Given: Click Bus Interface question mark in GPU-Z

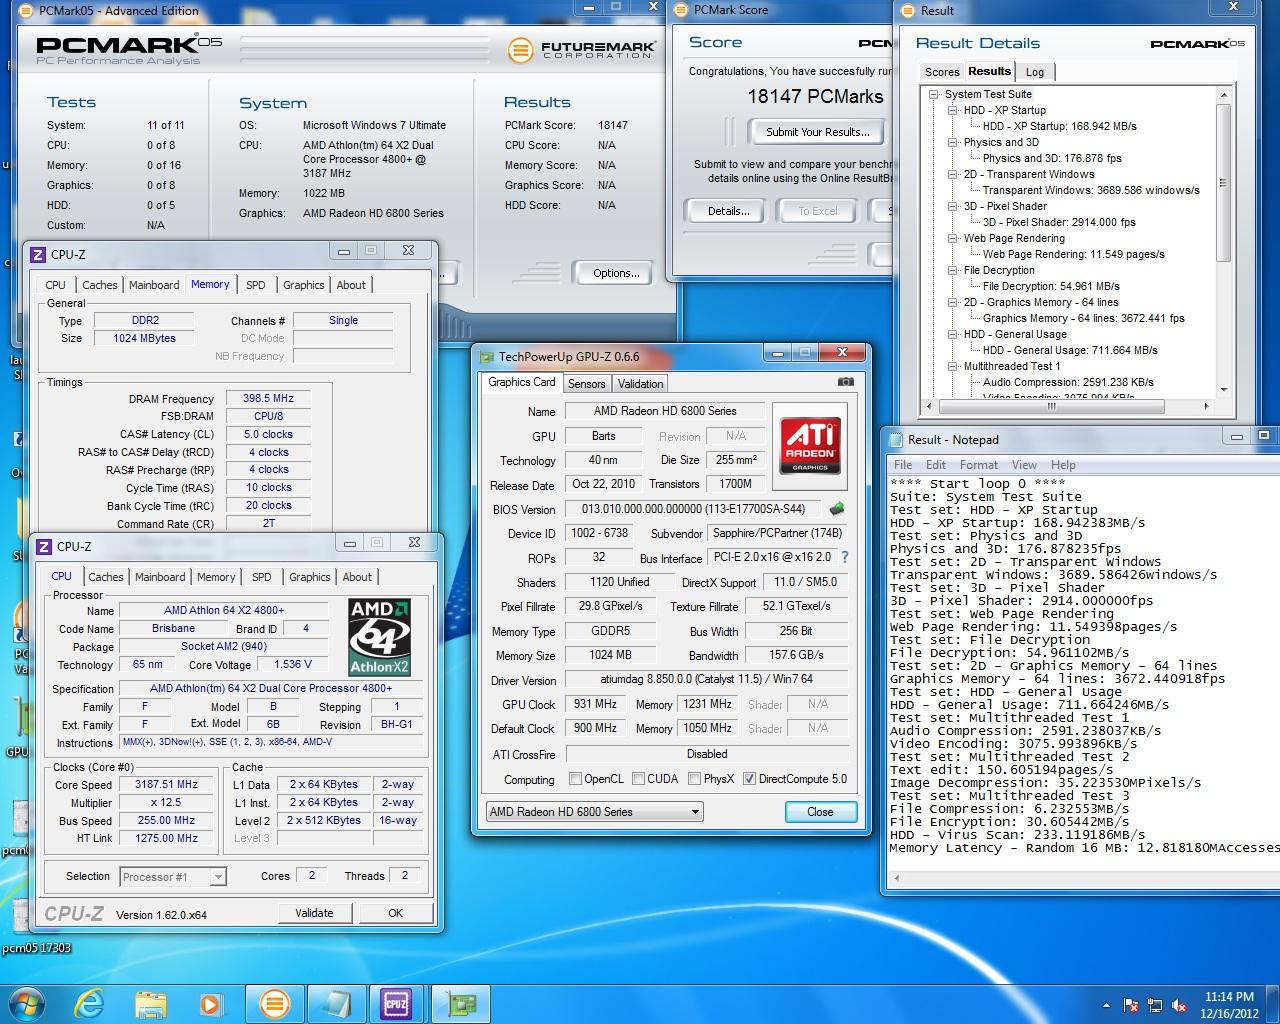Looking at the screenshot, I should [845, 557].
